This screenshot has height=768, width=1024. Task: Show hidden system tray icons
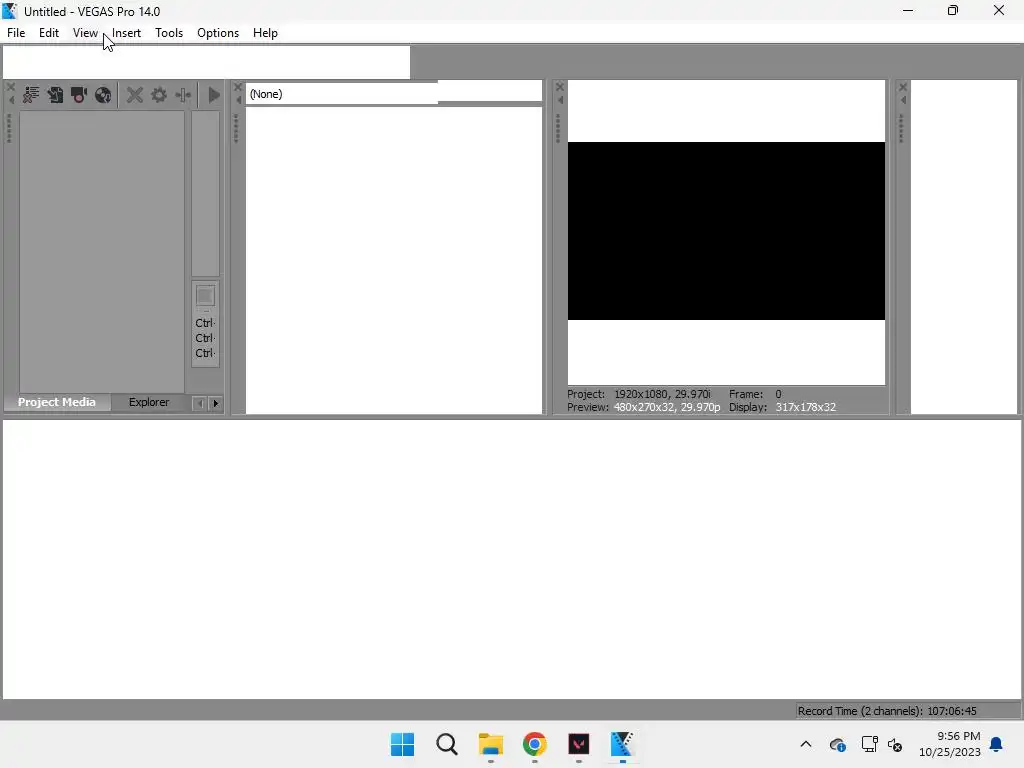pyautogui.click(x=806, y=744)
